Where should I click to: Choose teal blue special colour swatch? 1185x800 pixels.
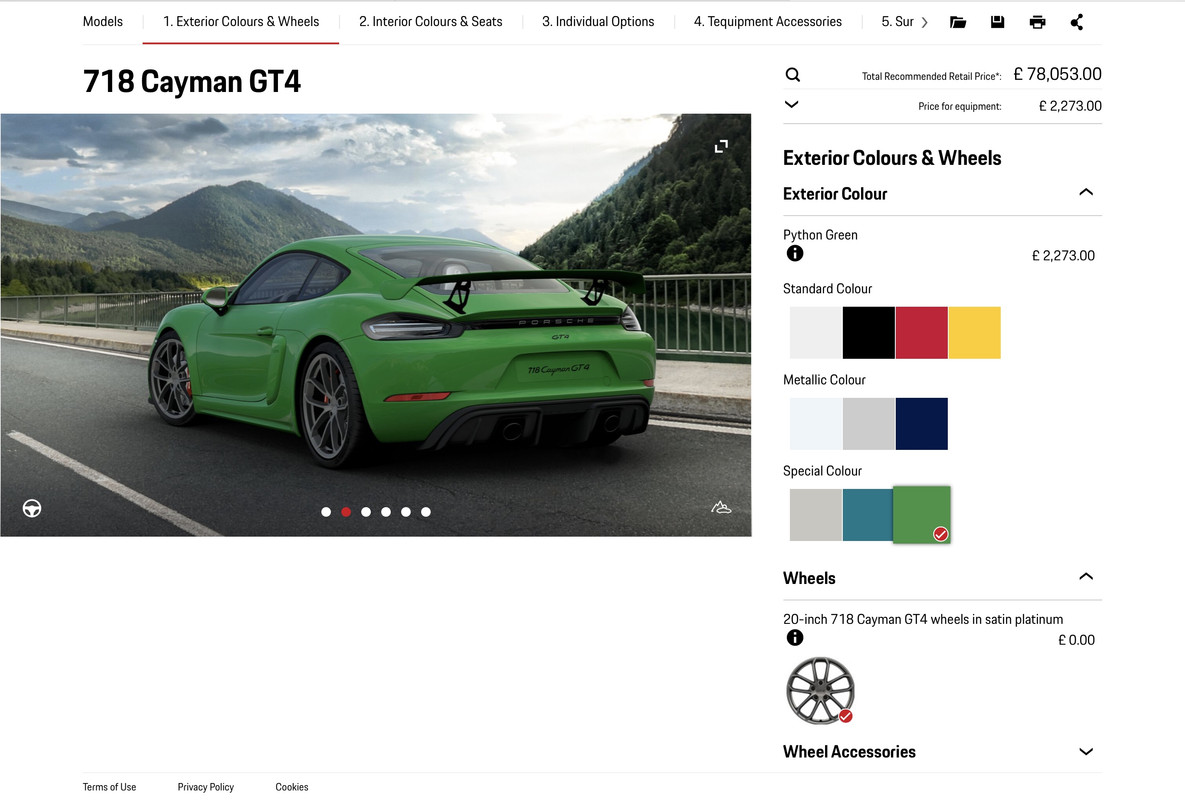tap(868, 514)
